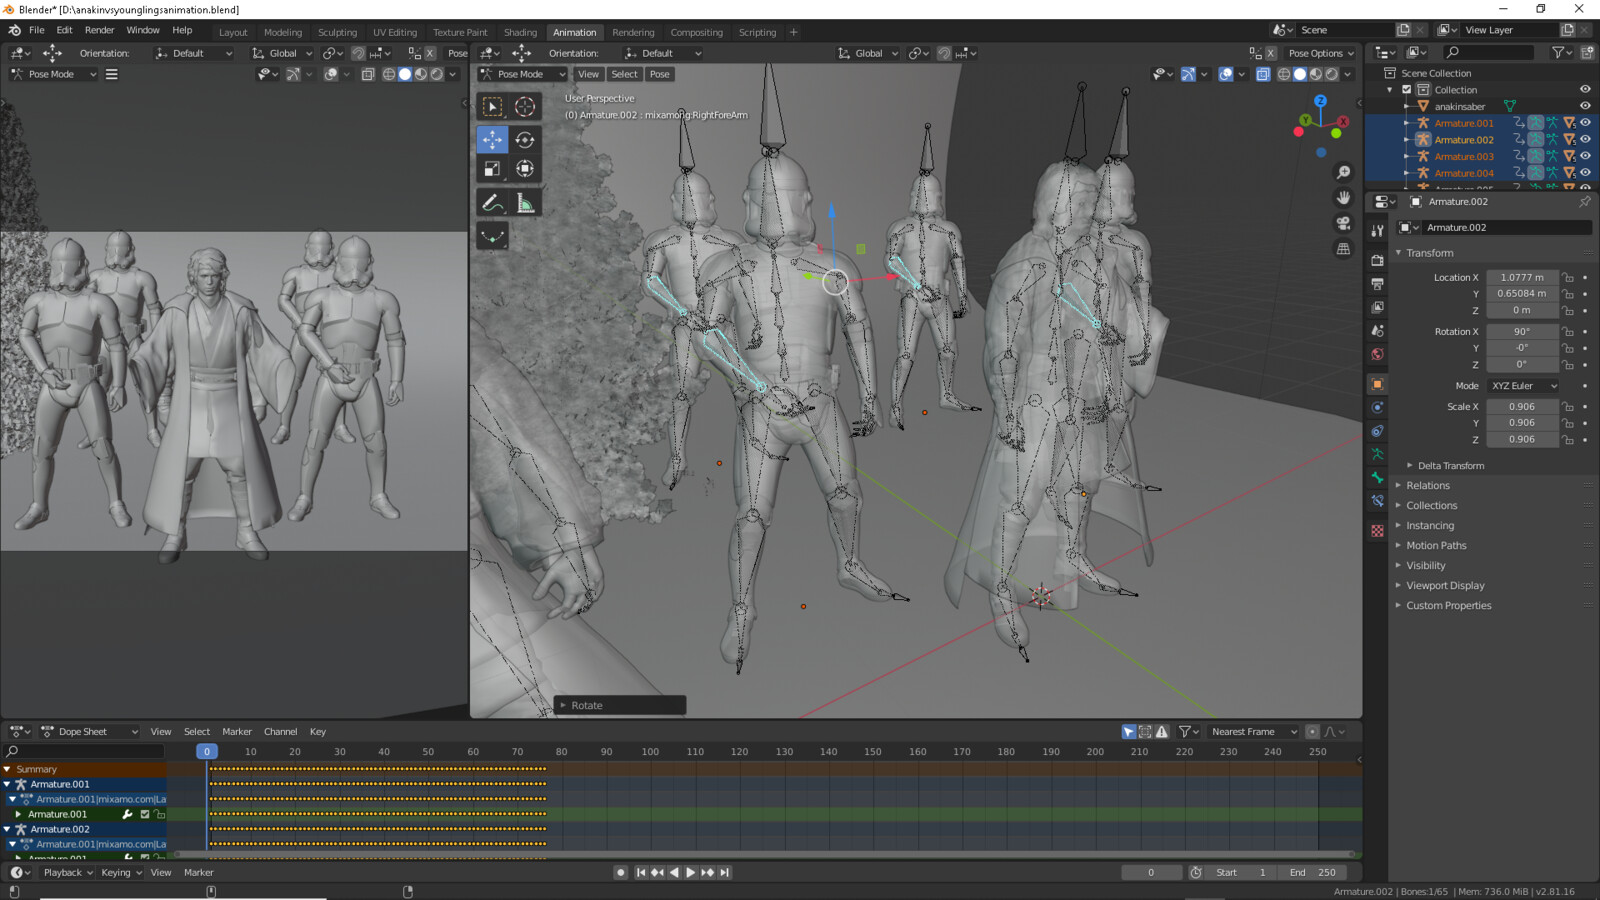Click the End frame 250 field
Screen dimensions: 1600x900
(1312, 872)
